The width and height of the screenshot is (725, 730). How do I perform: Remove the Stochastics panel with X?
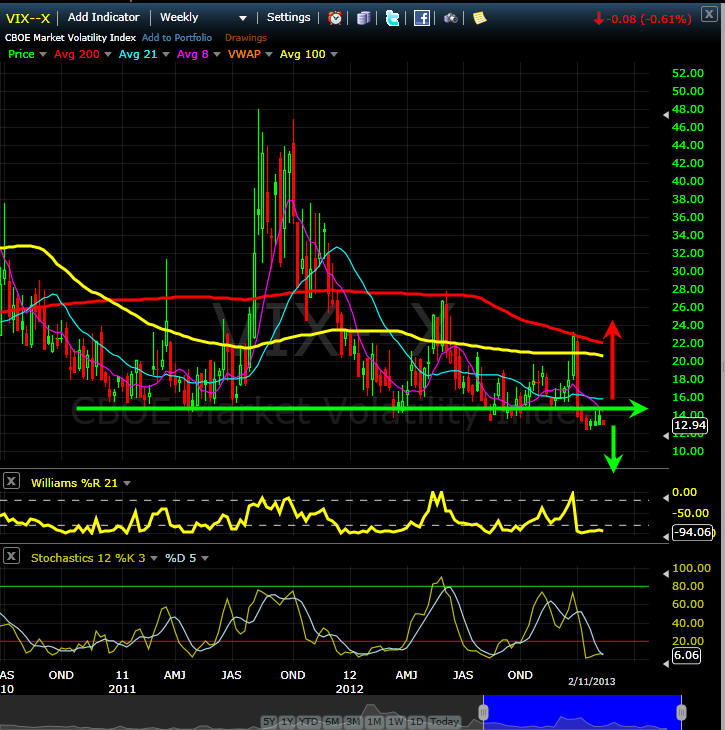(12, 556)
